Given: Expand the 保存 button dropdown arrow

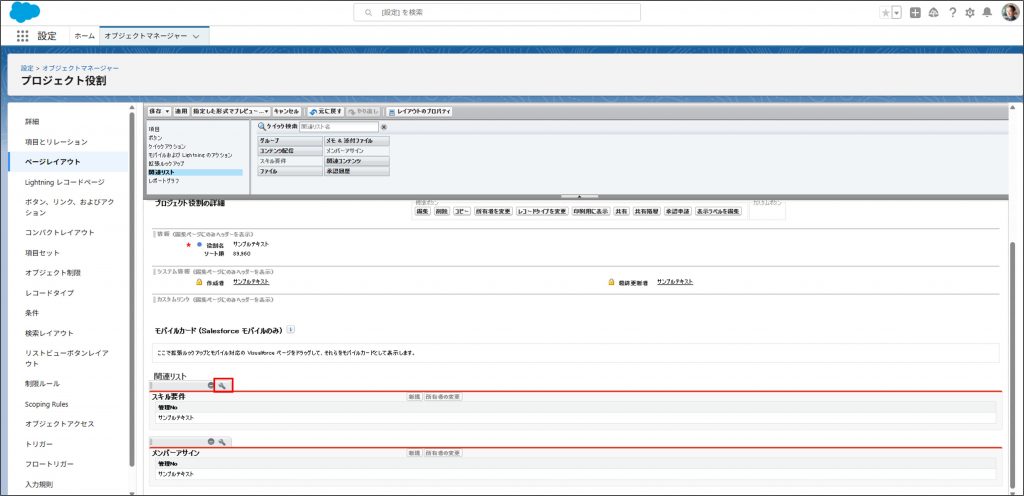Looking at the screenshot, I should point(166,111).
